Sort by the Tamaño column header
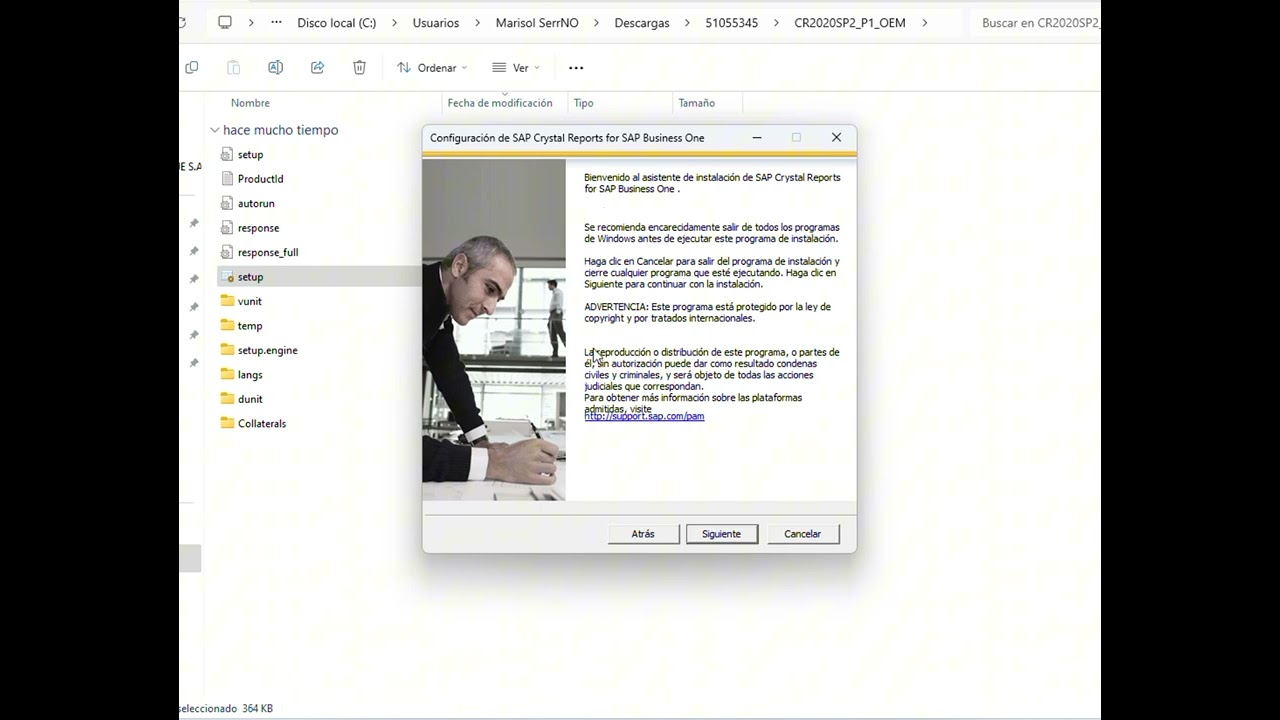The width and height of the screenshot is (1280, 720). (x=697, y=103)
